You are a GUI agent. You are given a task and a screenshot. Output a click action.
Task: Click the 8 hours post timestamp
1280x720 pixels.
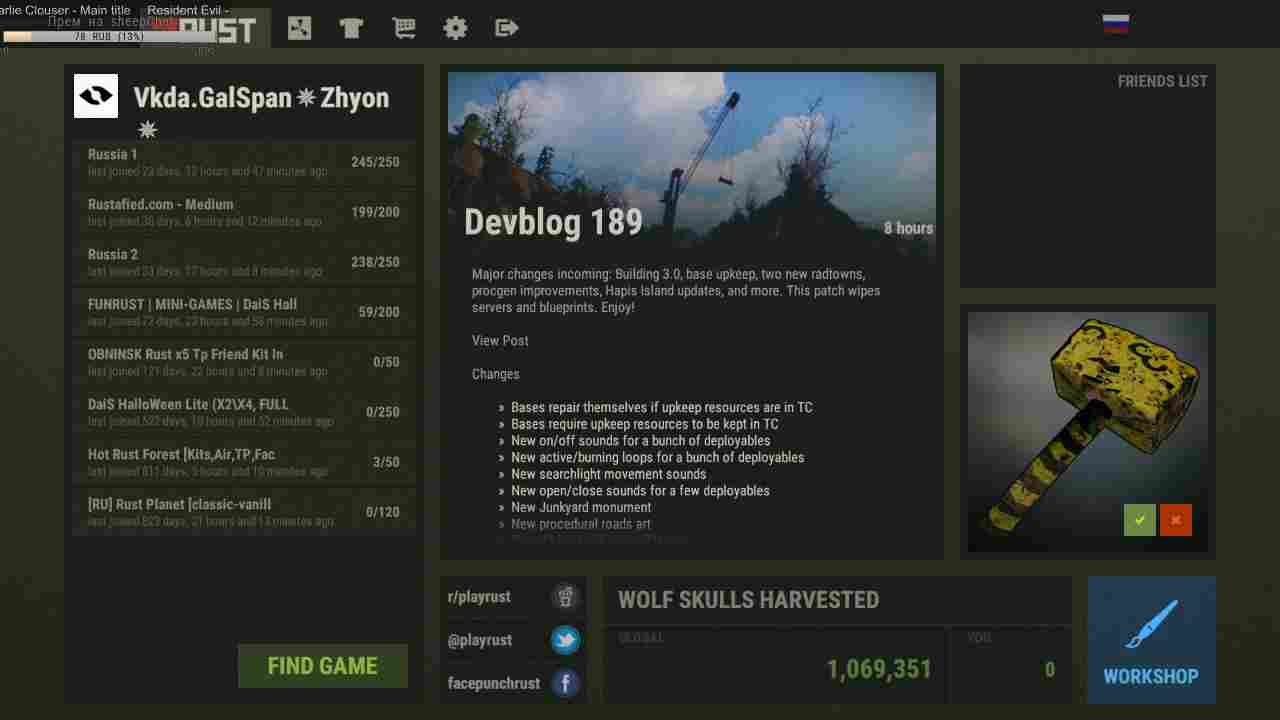[908, 228]
